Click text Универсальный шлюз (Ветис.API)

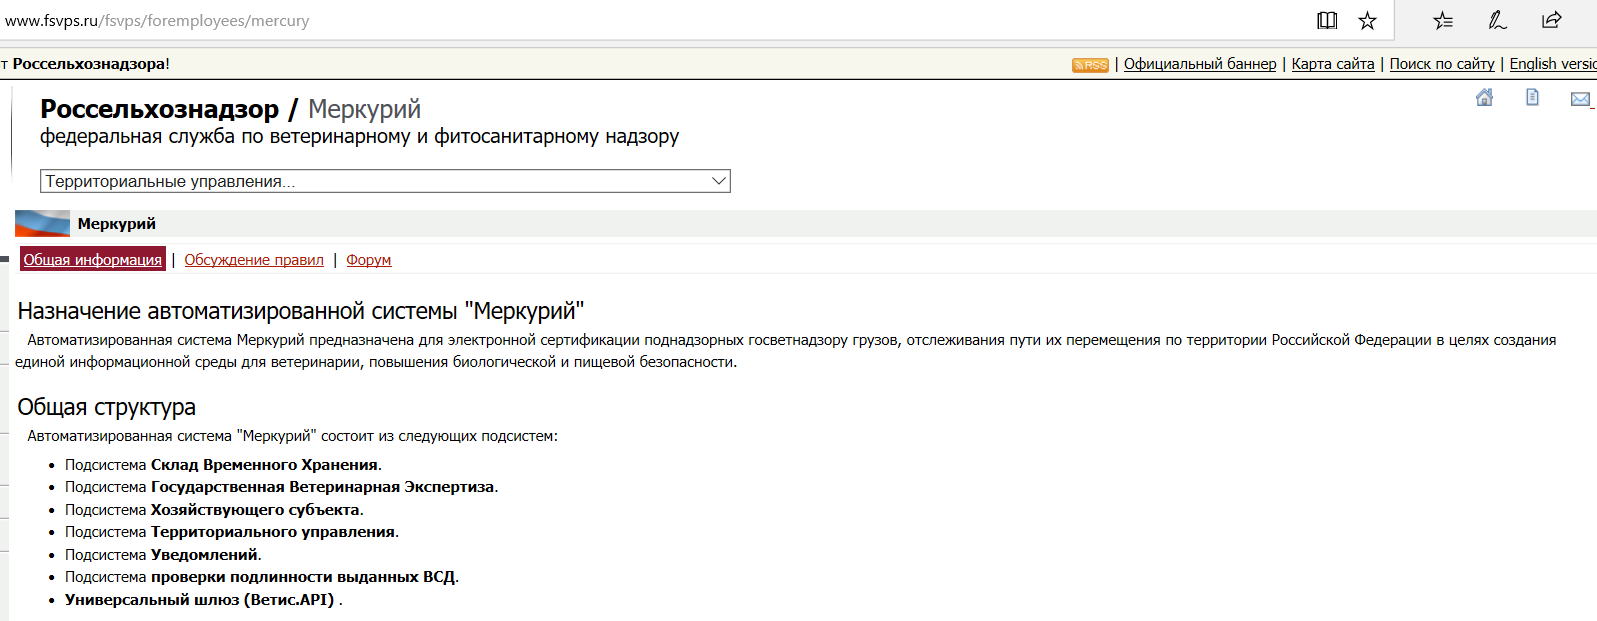click(x=199, y=600)
